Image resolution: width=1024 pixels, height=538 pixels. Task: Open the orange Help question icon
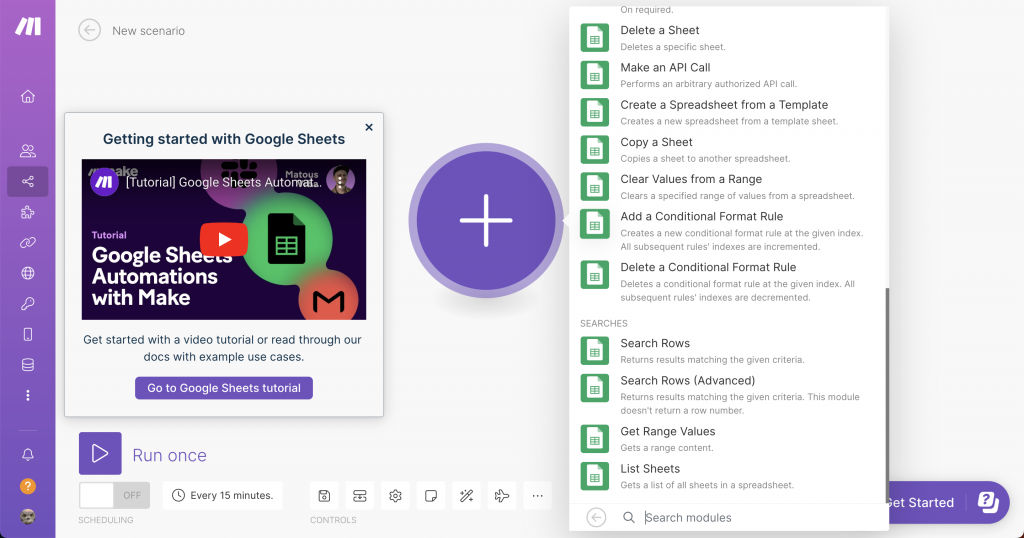[x=27, y=486]
